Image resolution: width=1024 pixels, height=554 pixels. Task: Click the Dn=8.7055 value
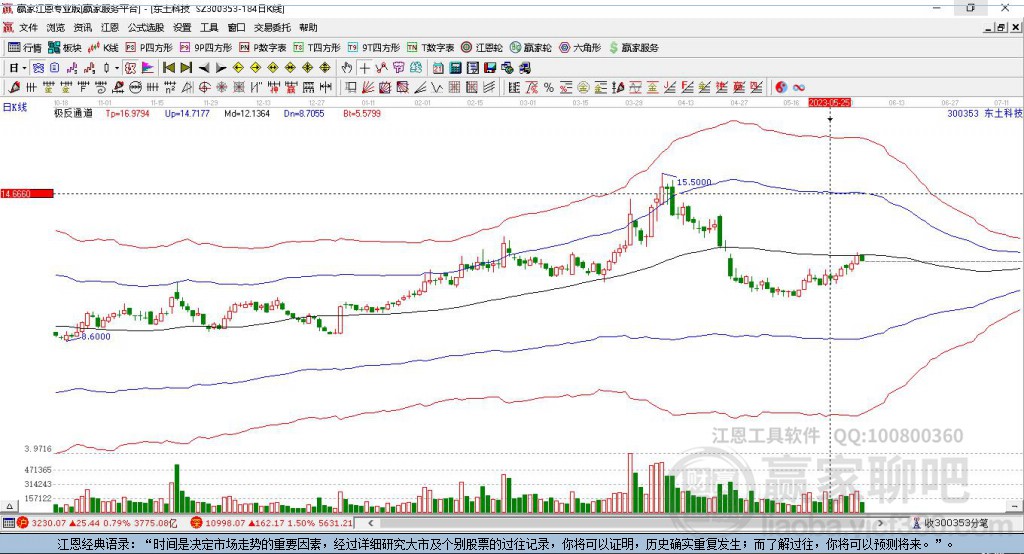304,113
